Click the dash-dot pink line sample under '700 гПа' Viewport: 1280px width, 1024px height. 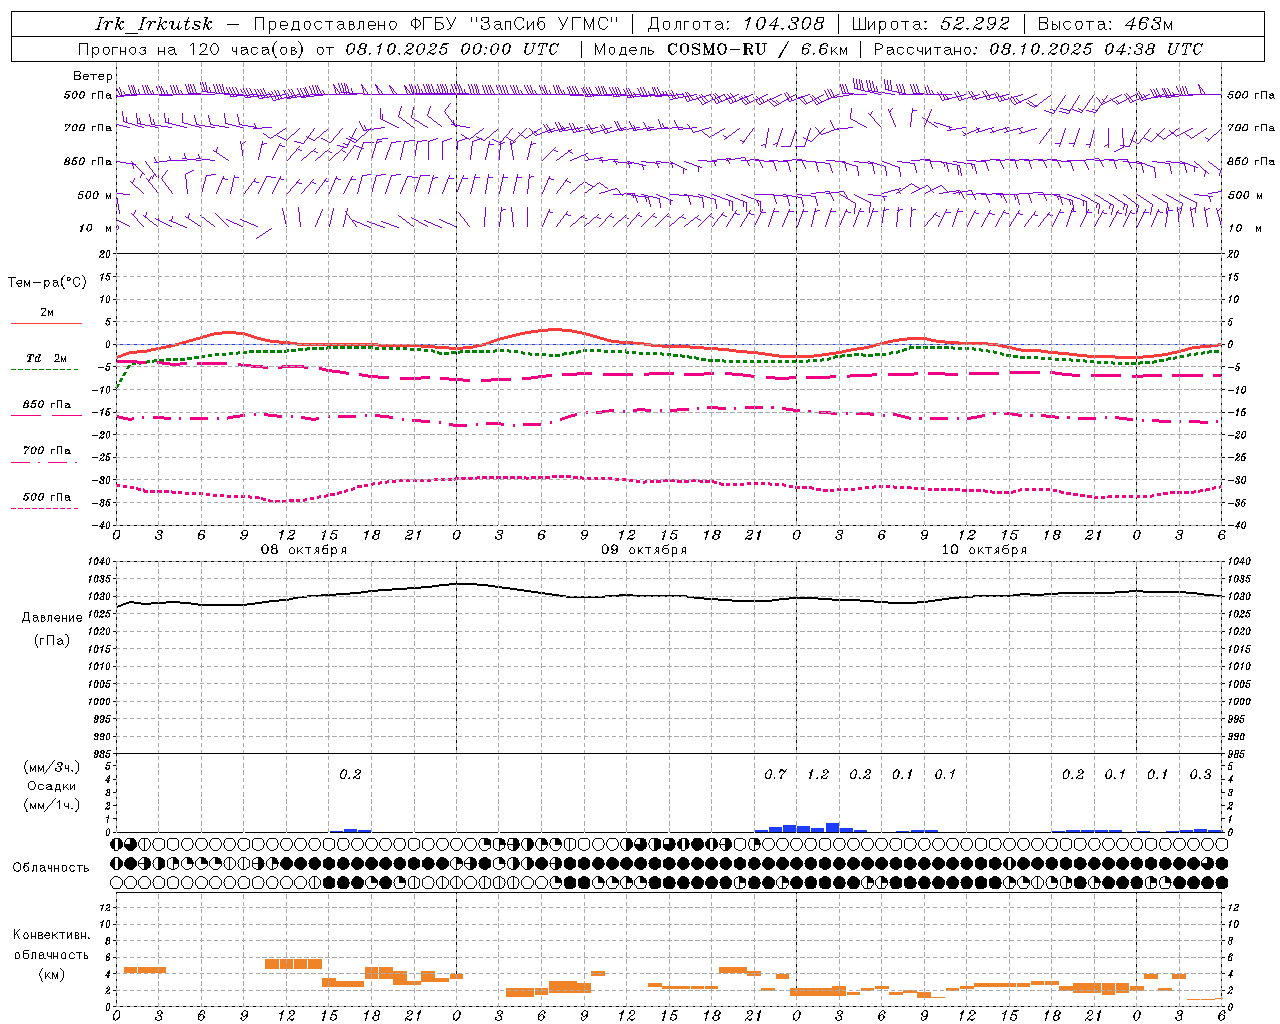point(44,462)
